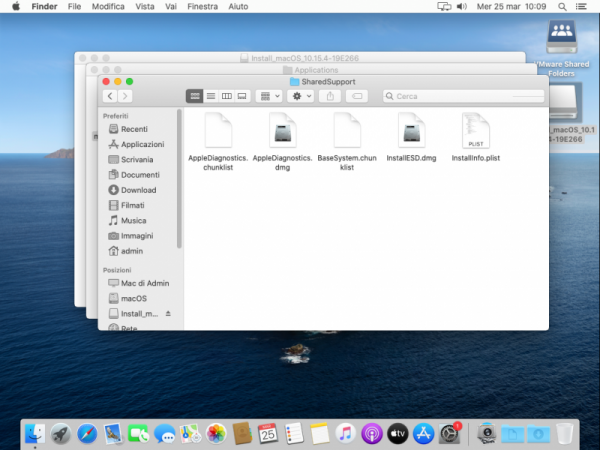Open App Store from the Dock
The image size is (600, 450).
423,434
